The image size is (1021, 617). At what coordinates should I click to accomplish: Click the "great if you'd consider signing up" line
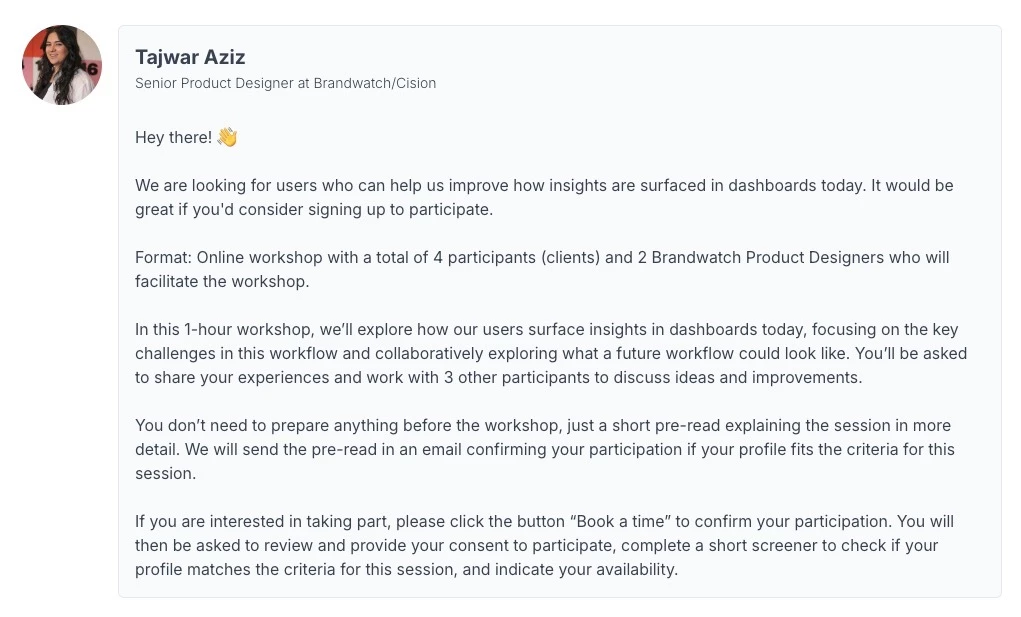(261, 209)
